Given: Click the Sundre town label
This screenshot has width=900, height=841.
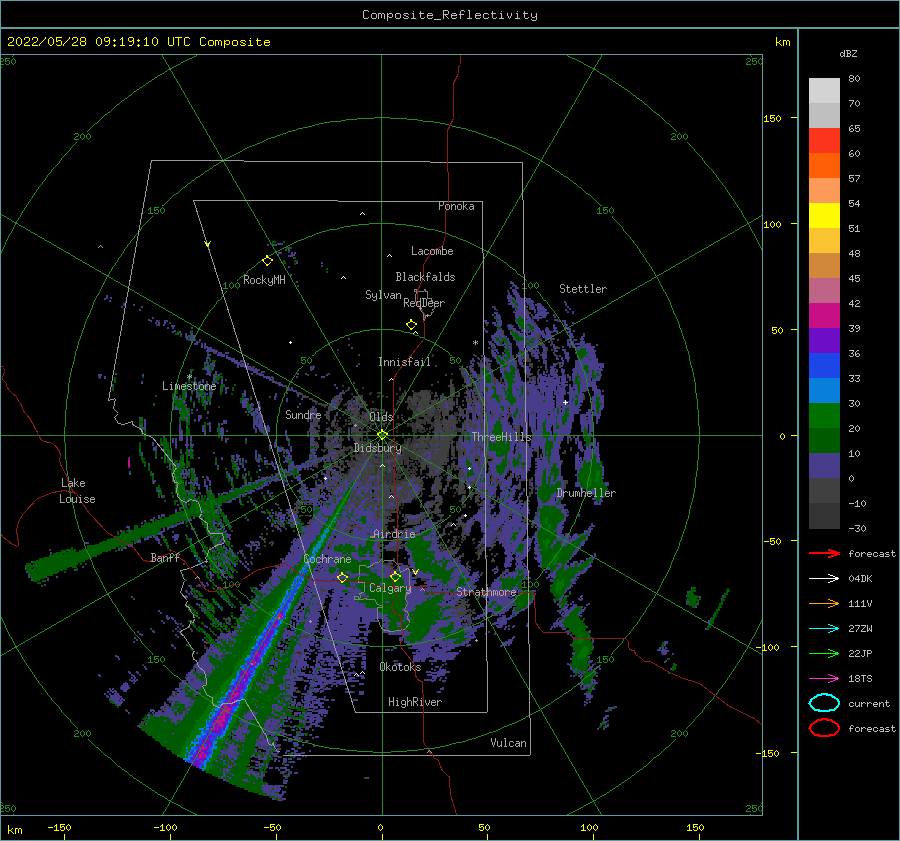Looking at the screenshot, I should (303, 414).
